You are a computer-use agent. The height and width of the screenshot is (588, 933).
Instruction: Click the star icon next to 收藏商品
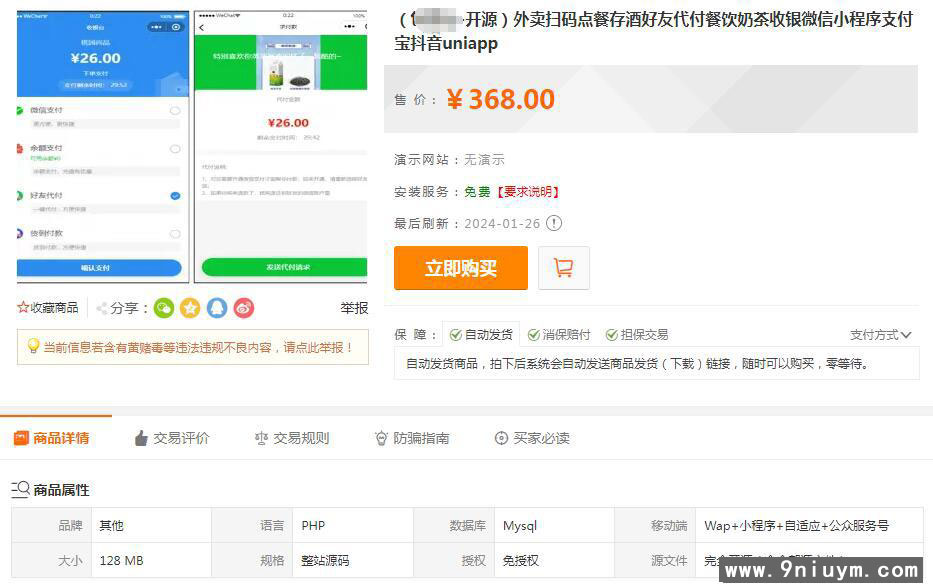click(x=23, y=308)
